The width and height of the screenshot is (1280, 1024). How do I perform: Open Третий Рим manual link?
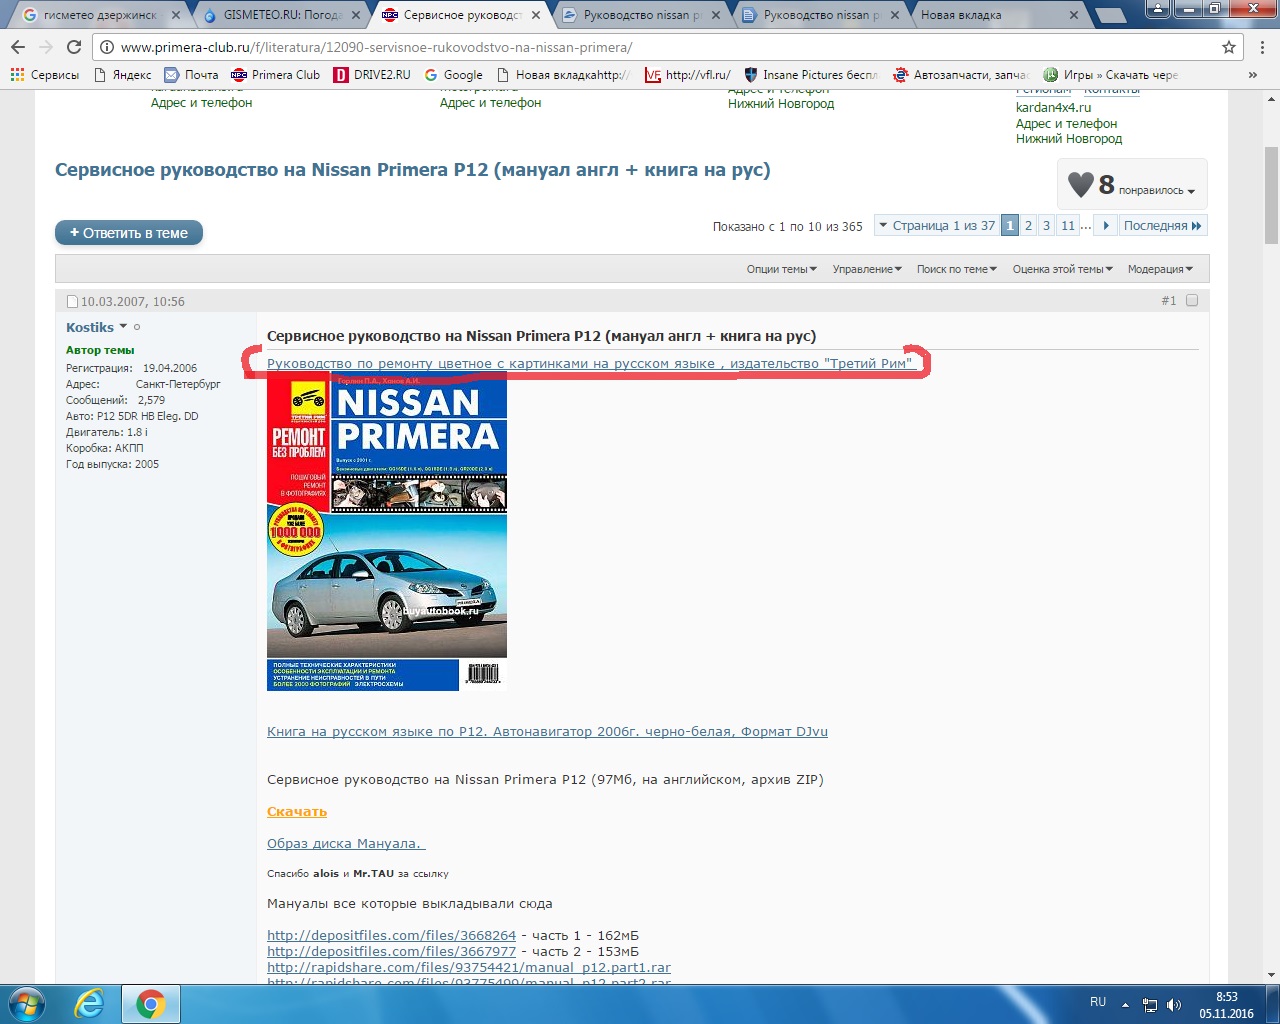pos(589,363)
